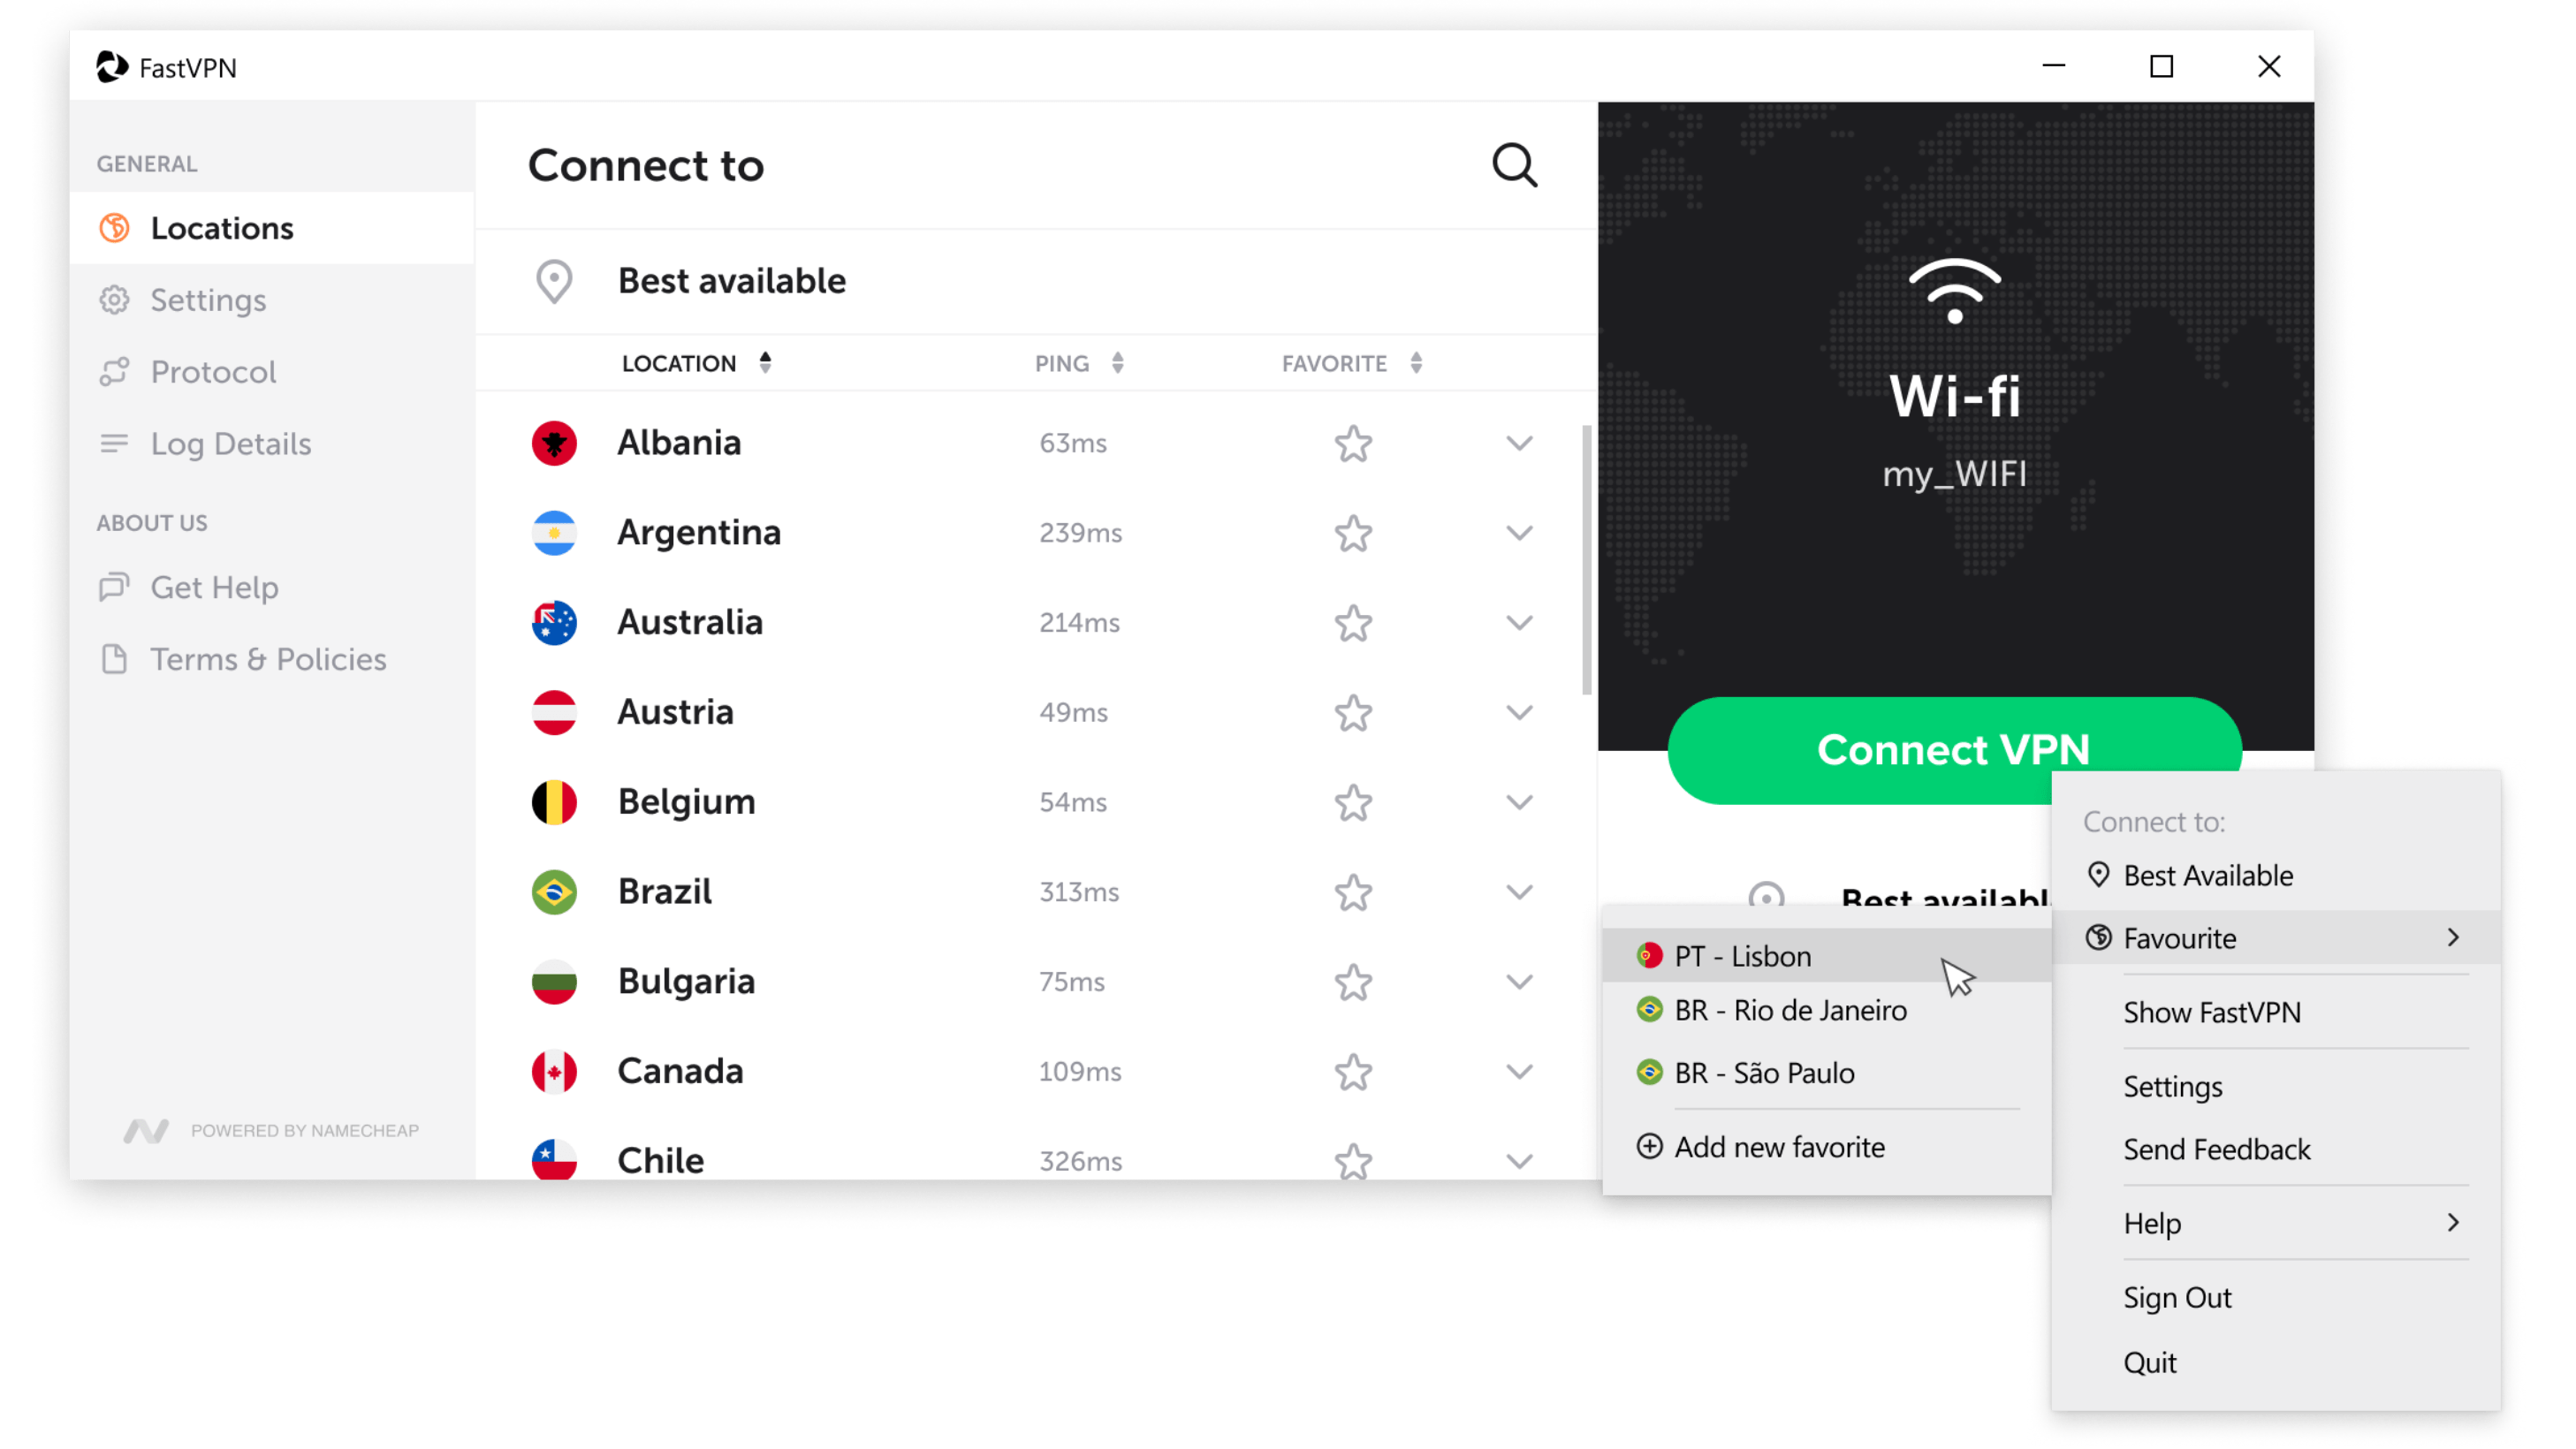This screenshot has width=2576, height=1449.
Task: Click the Protocol icon in sidebar
Action: (118, 372)
